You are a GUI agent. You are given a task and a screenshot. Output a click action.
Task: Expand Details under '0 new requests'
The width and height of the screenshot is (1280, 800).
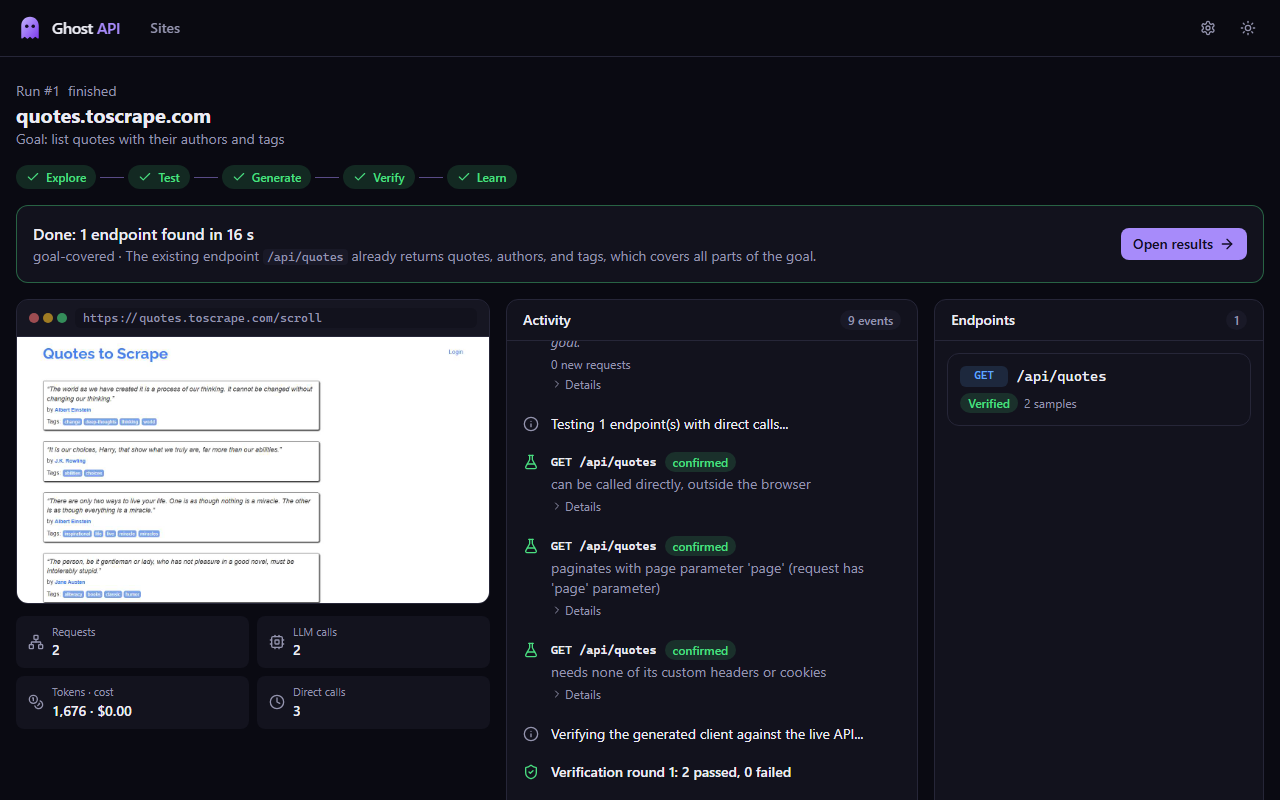click(576, 385)
